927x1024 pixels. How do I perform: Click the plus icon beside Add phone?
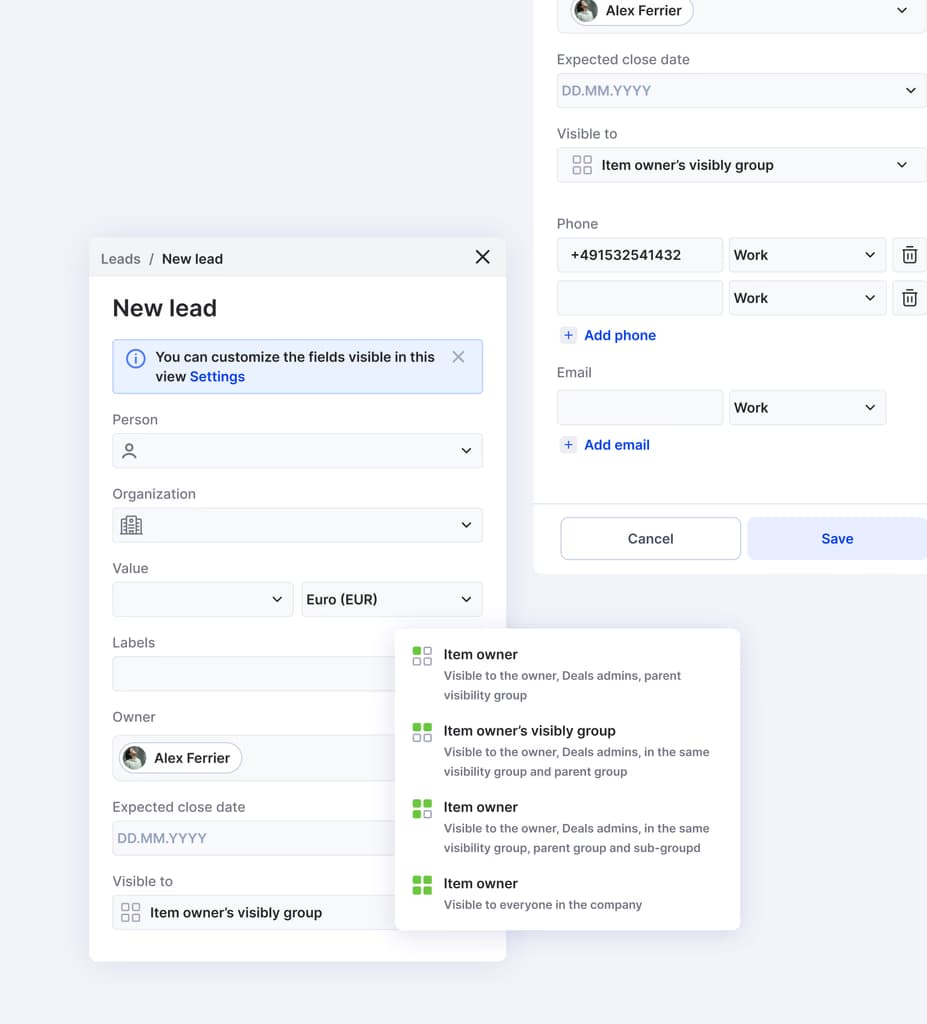click(568, 335)
